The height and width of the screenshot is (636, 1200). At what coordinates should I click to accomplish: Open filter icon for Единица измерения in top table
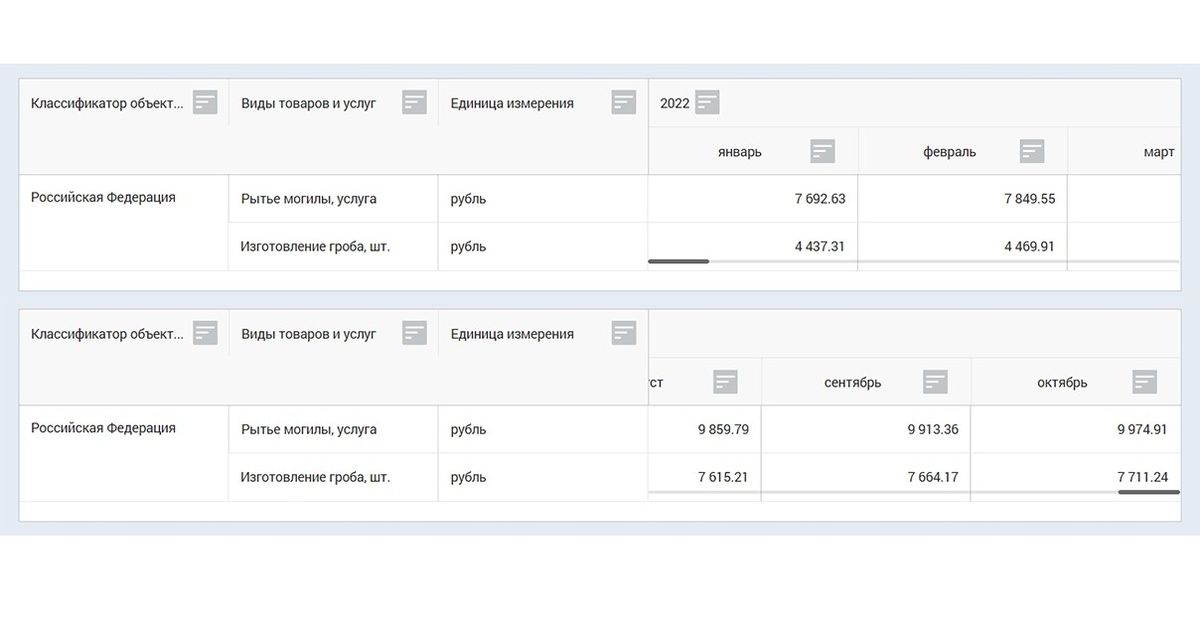click(x=624, y=102)
